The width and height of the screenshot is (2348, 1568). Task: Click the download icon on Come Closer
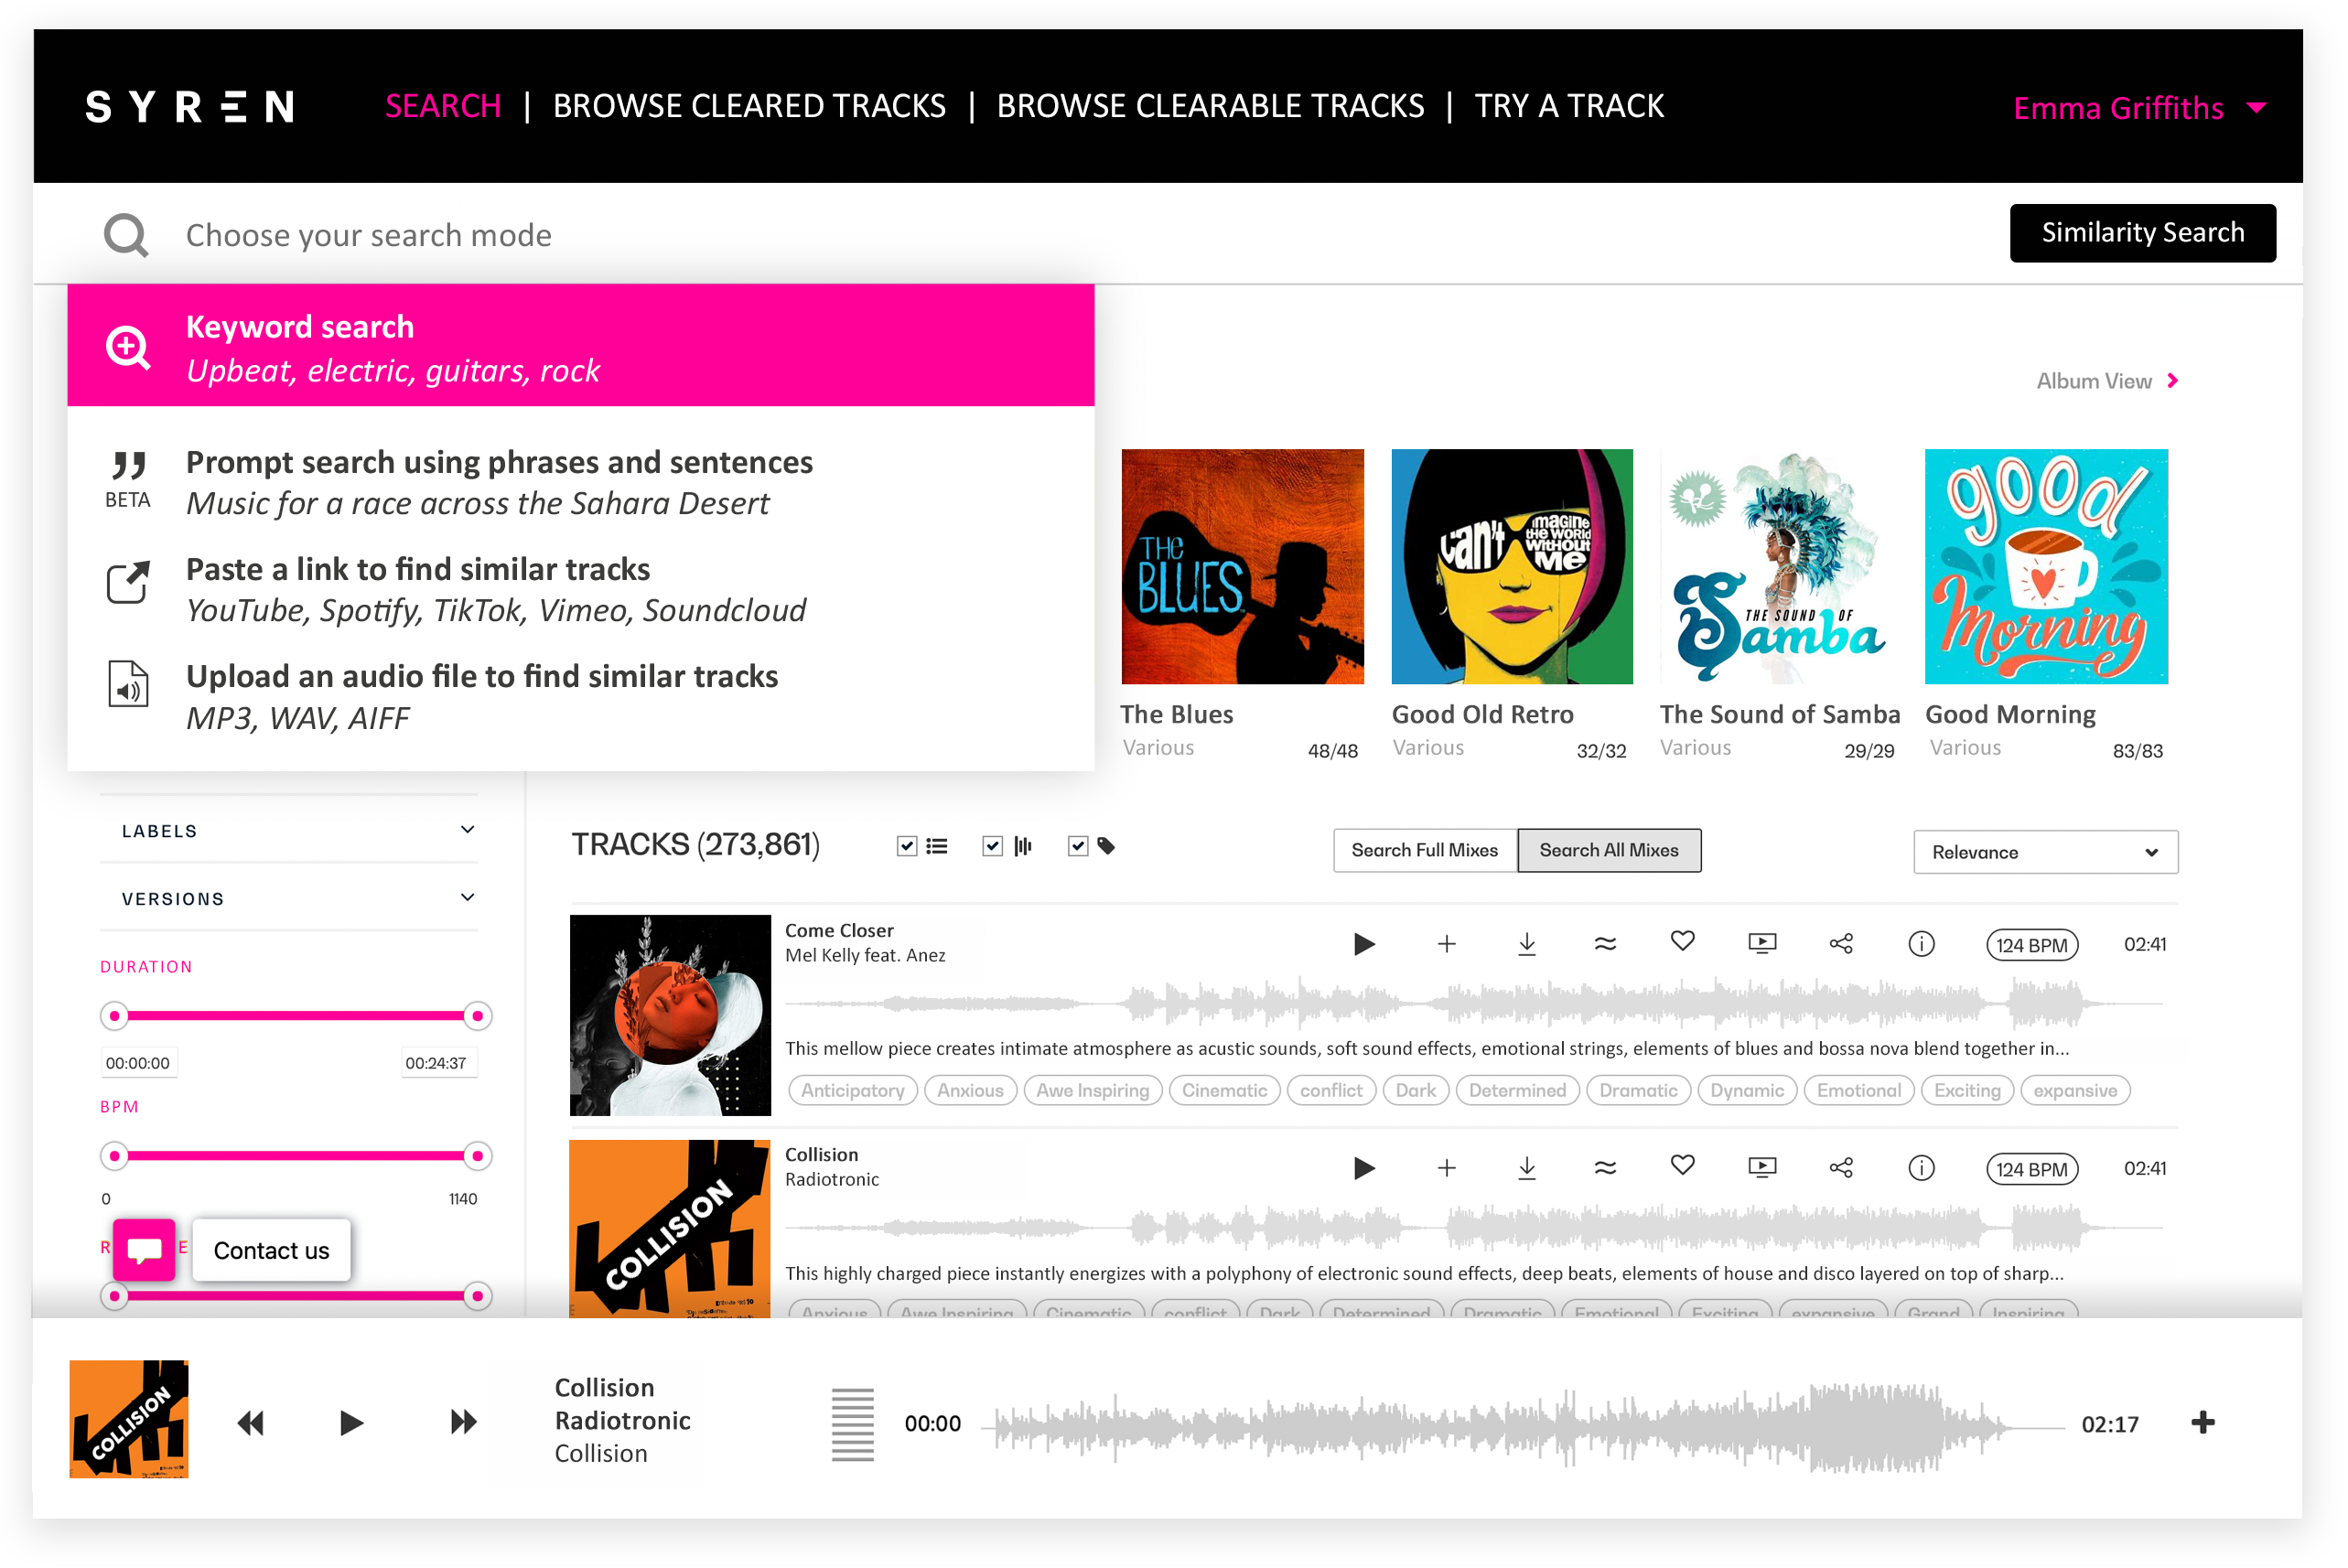coord(1527,943)
